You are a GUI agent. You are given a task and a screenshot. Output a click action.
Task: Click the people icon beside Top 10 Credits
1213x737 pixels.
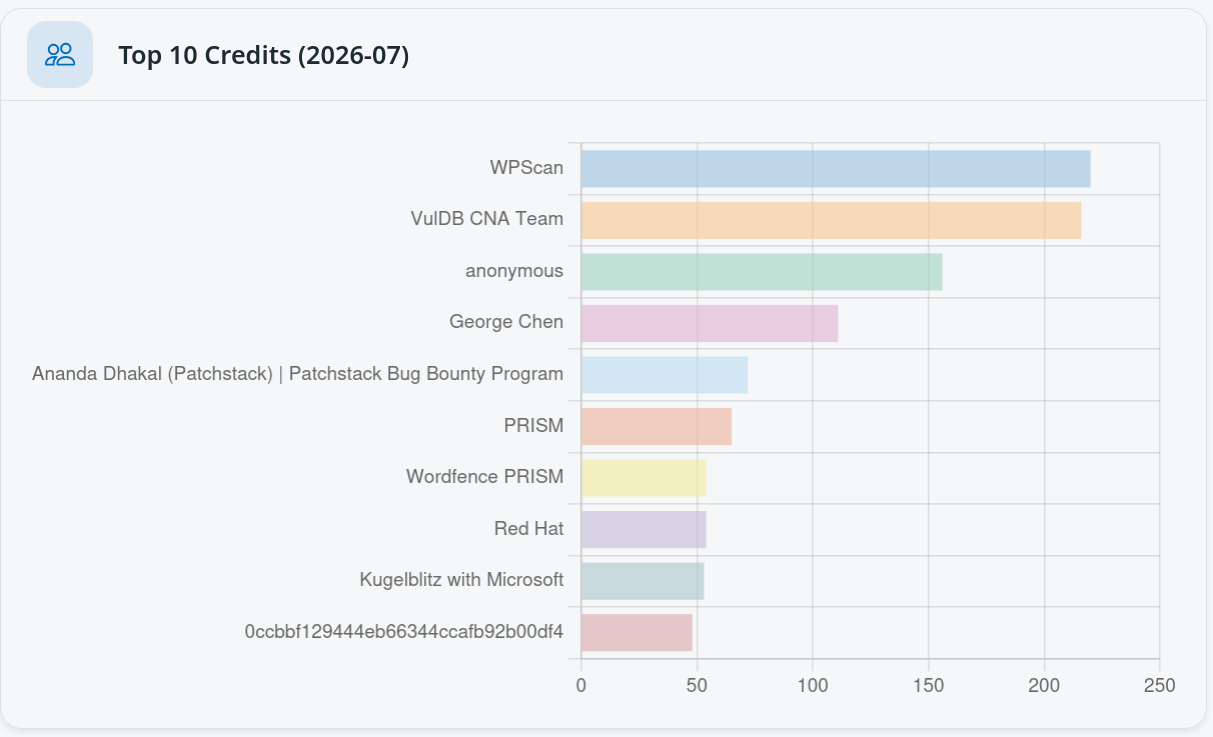(60, 55)
